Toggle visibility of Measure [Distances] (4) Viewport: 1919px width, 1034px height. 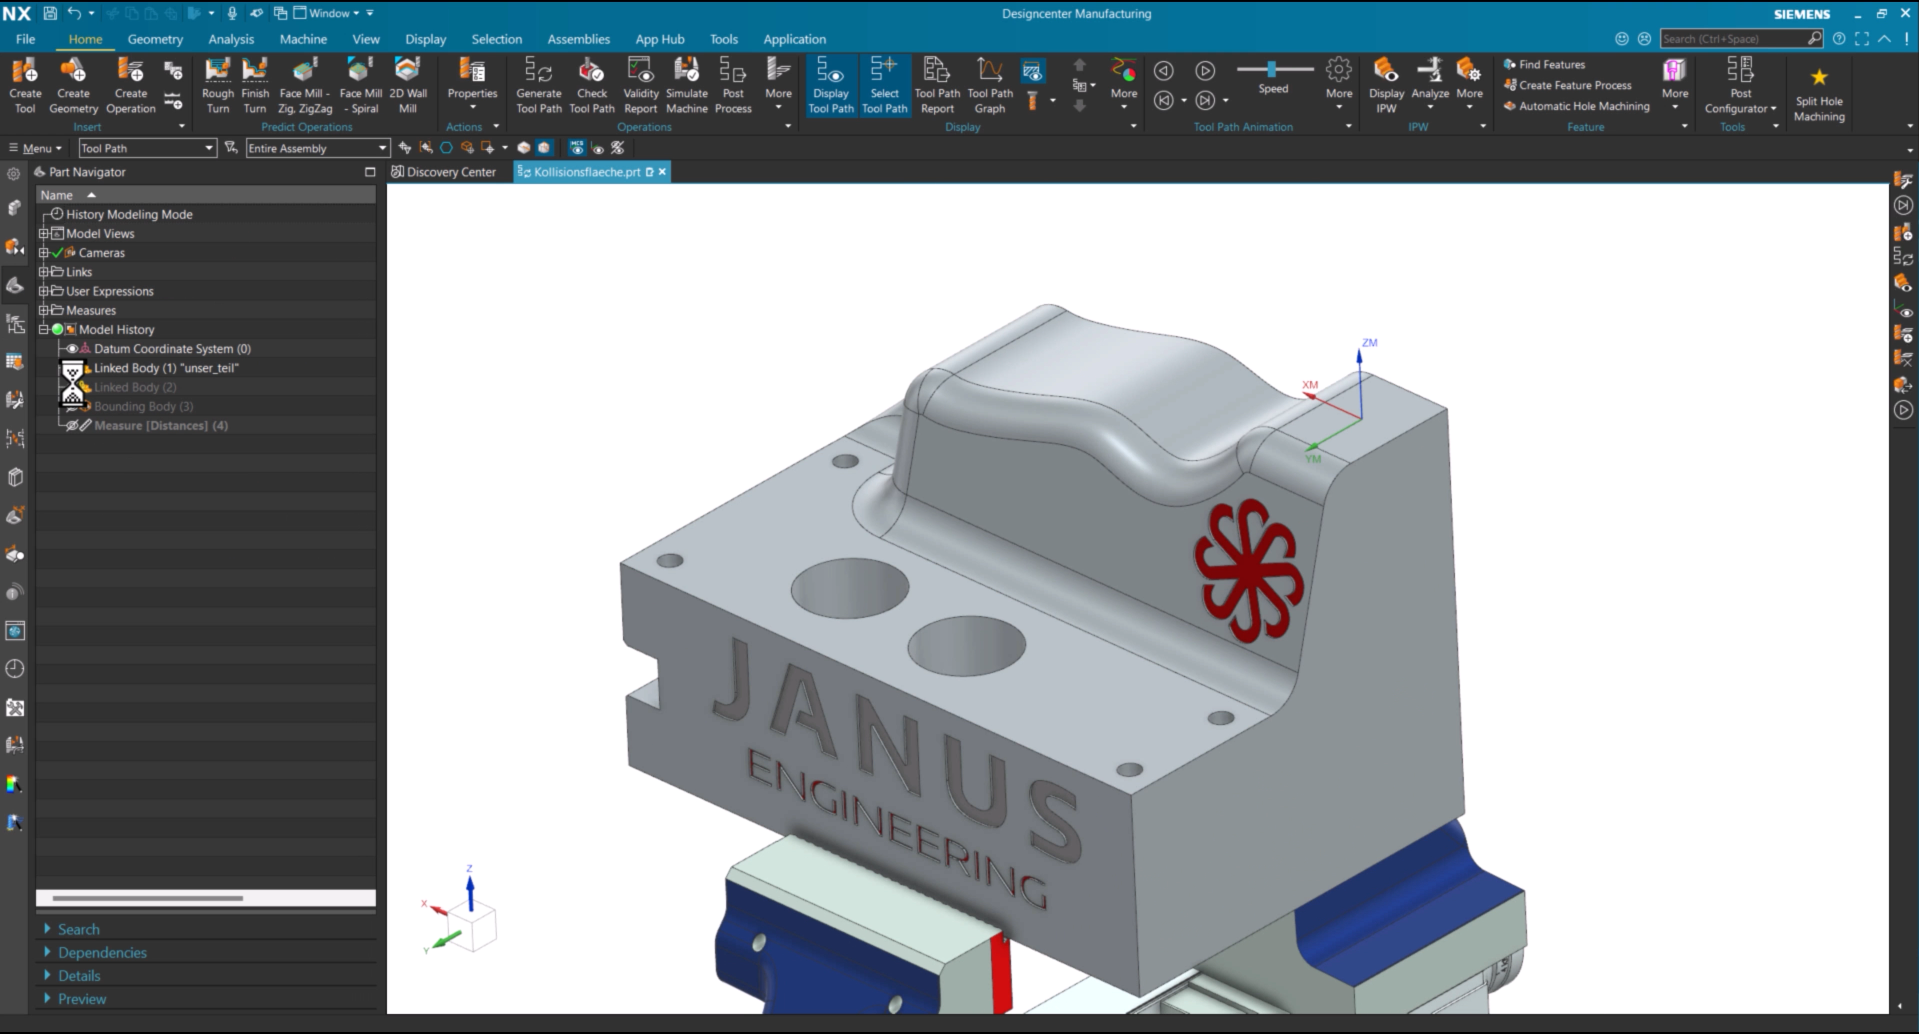pos(71,426)
